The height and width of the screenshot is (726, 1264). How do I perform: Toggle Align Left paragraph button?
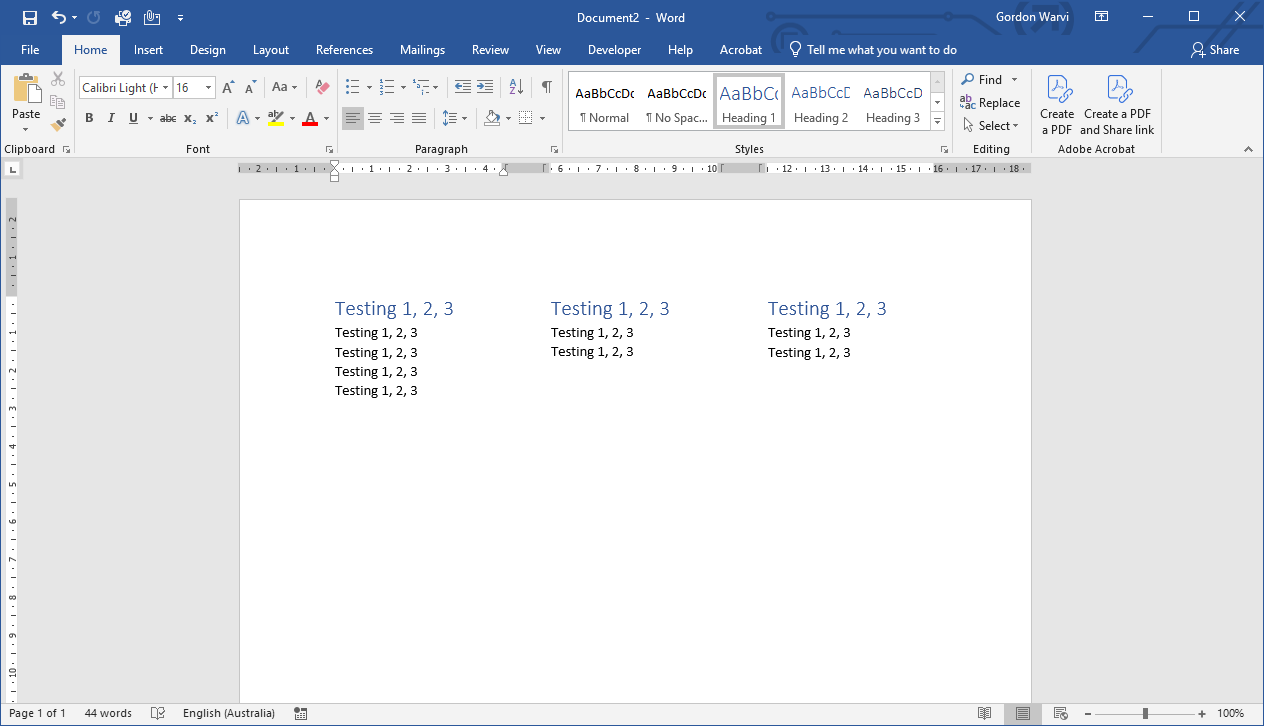tap(353, 118)
